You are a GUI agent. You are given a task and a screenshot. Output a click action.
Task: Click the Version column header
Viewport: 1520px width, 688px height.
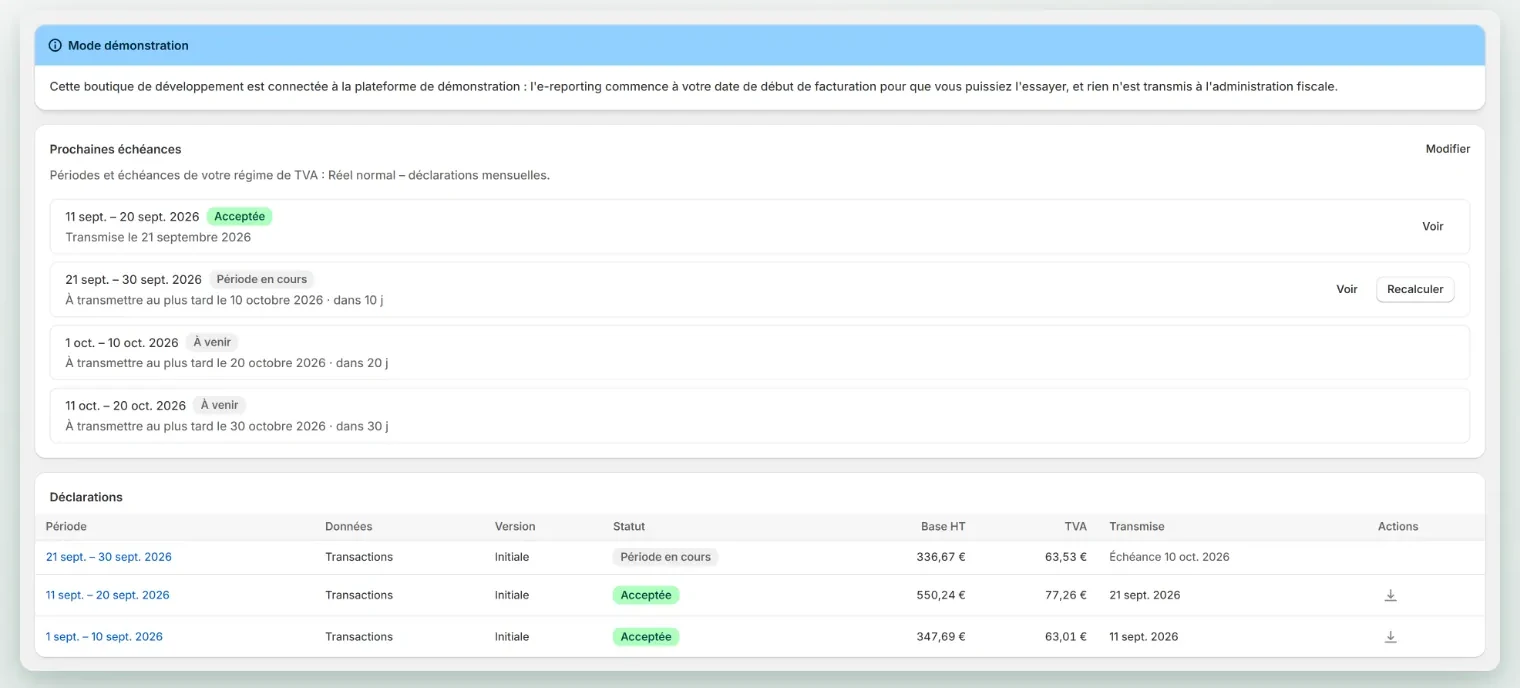pos(515,526)
